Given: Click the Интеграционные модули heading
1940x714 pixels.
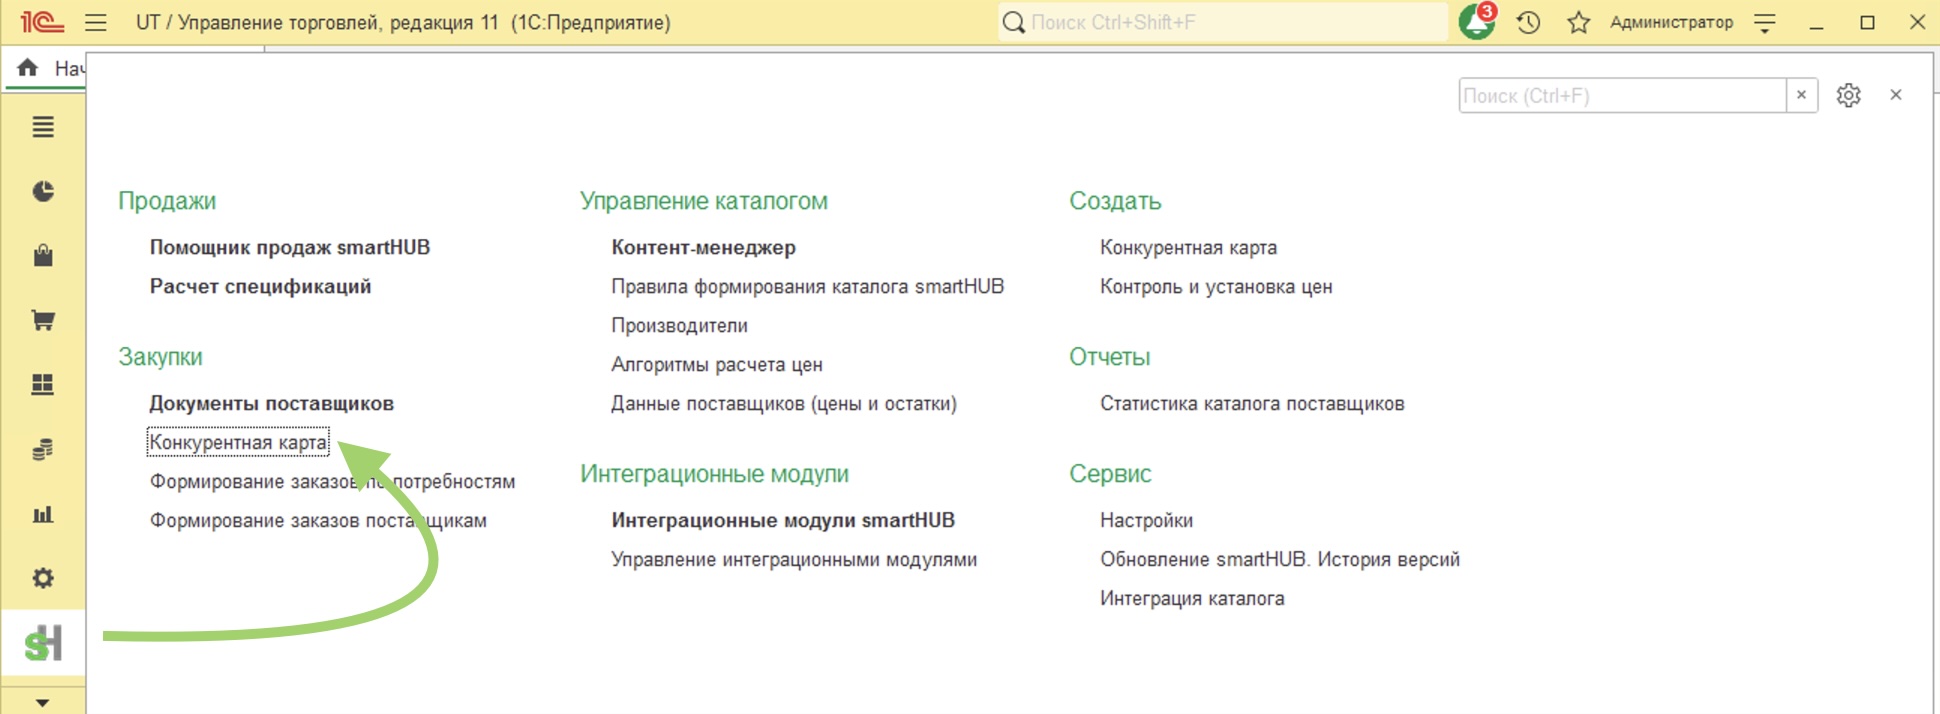Looking at the screenshot, I should (x=714, y=473).
